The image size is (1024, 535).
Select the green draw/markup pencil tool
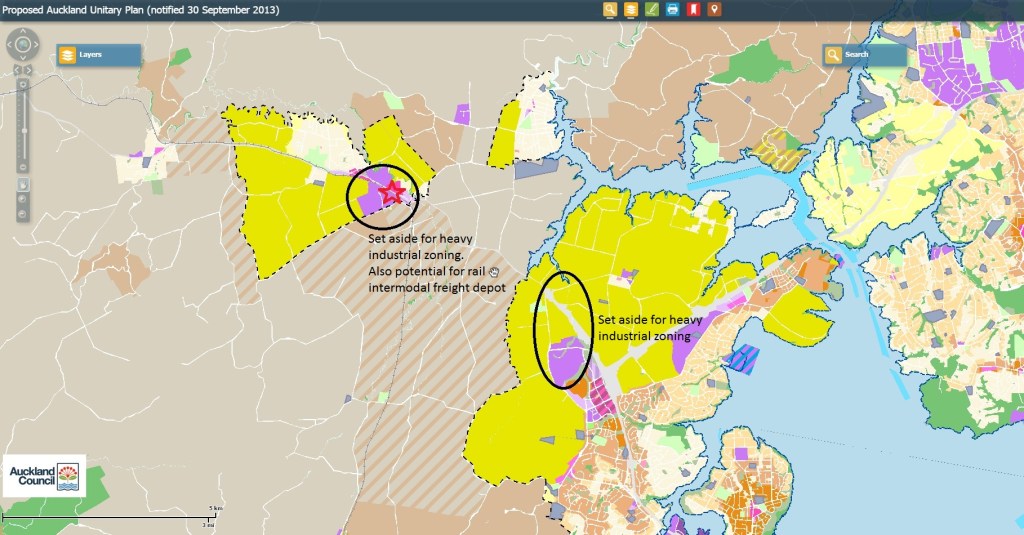click(652, 10)
